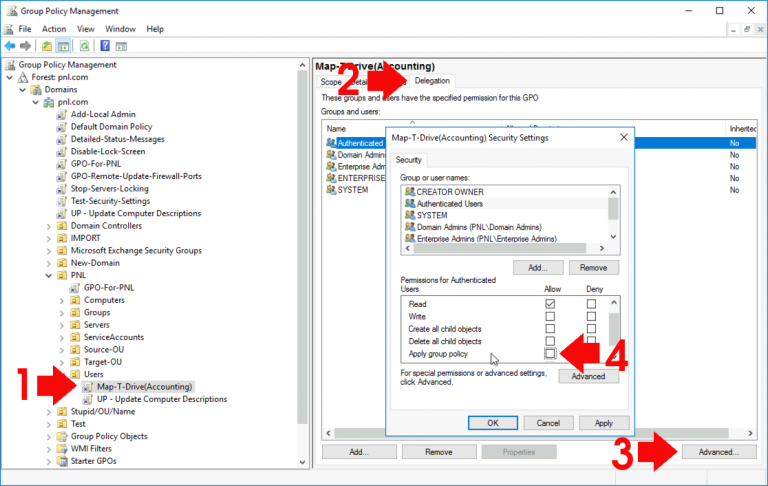The width and height of the screenshot is (768, 486).
Task: Click the Map-T-Drive(Accounting) GPO link icon
Action: pyautogui.click(x=88, y=387)
